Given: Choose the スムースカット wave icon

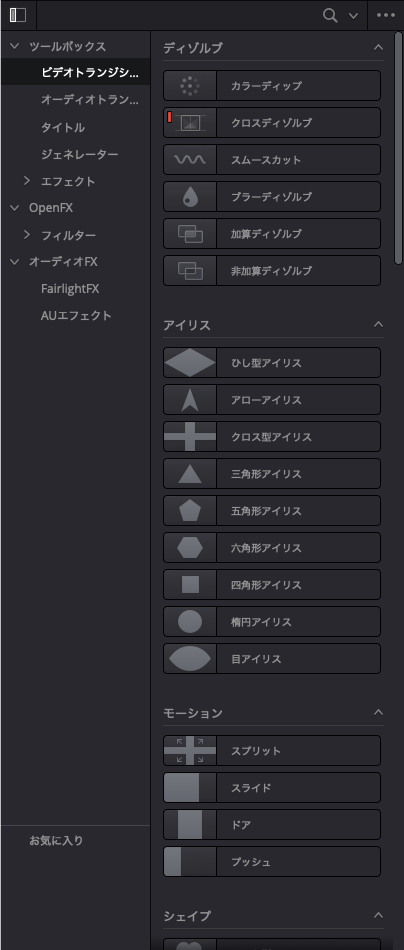Looking at the screenshot, I should click(x=190, y=159).
